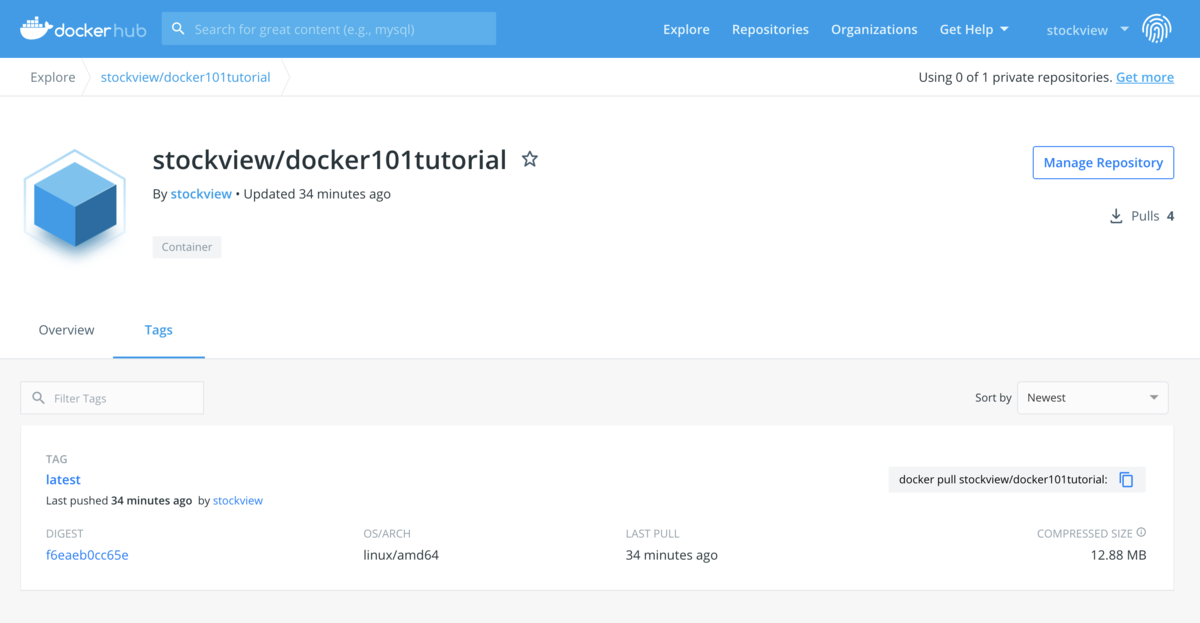This screenshot has width=1200, height=623.
Task: Go to Explore in top navigation
Action: [x=686, y=29]
